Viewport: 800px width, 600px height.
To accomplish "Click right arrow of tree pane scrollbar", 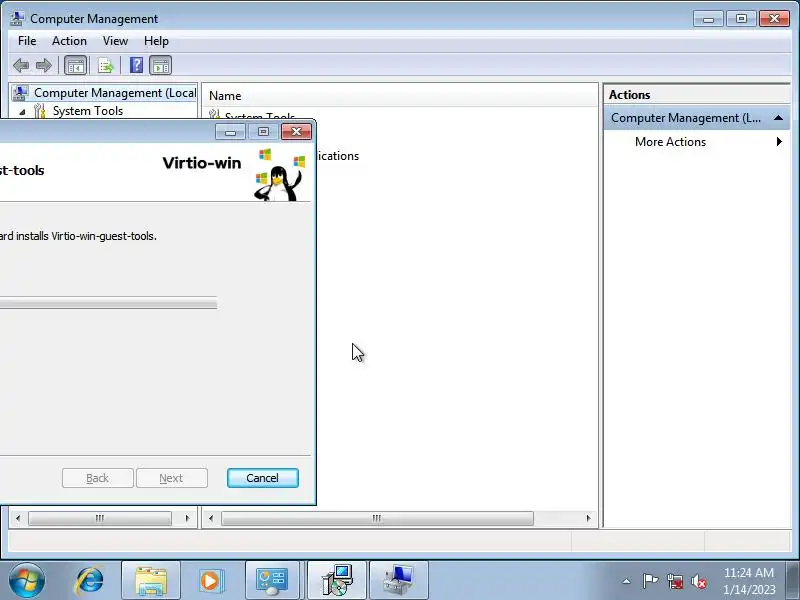I will coord(187,518).
